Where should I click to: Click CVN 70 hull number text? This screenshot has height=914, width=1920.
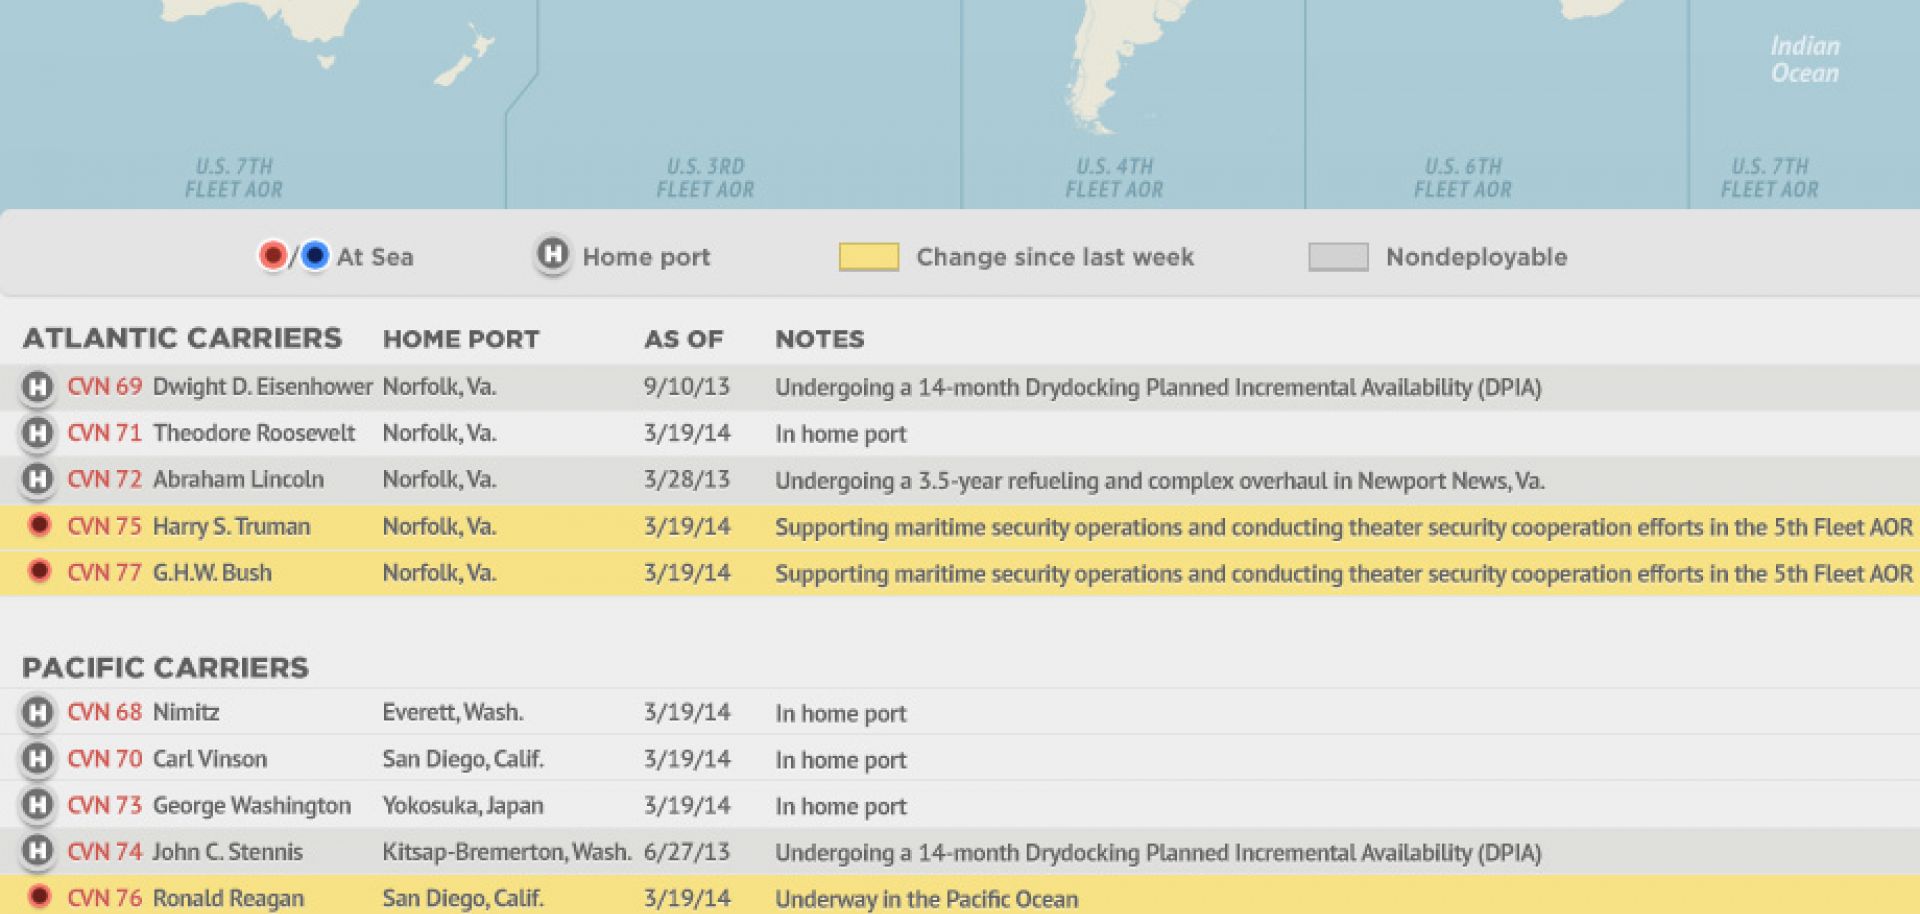pyautogui.click(x=105, y=759)
